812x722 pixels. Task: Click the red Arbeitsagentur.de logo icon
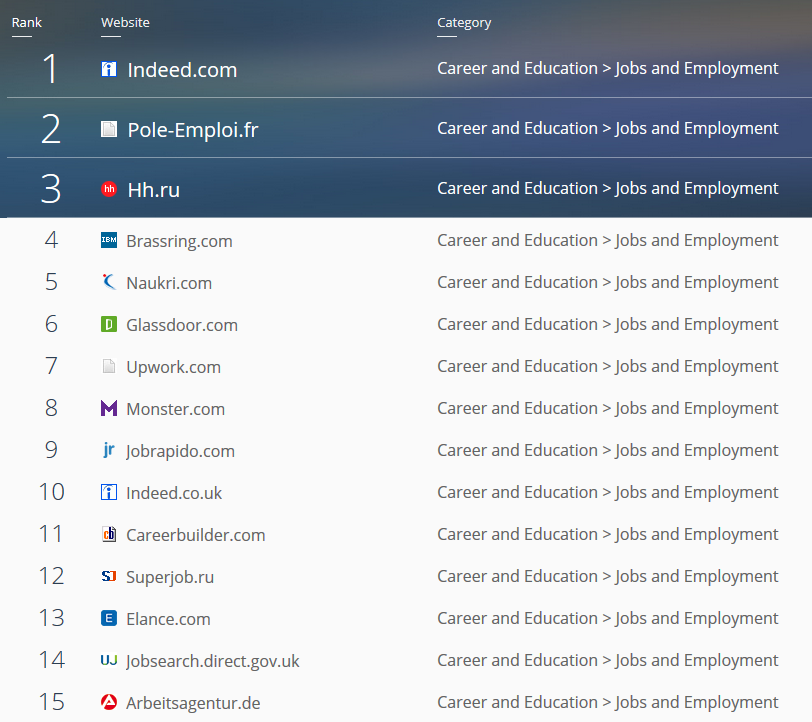point(109,702)
